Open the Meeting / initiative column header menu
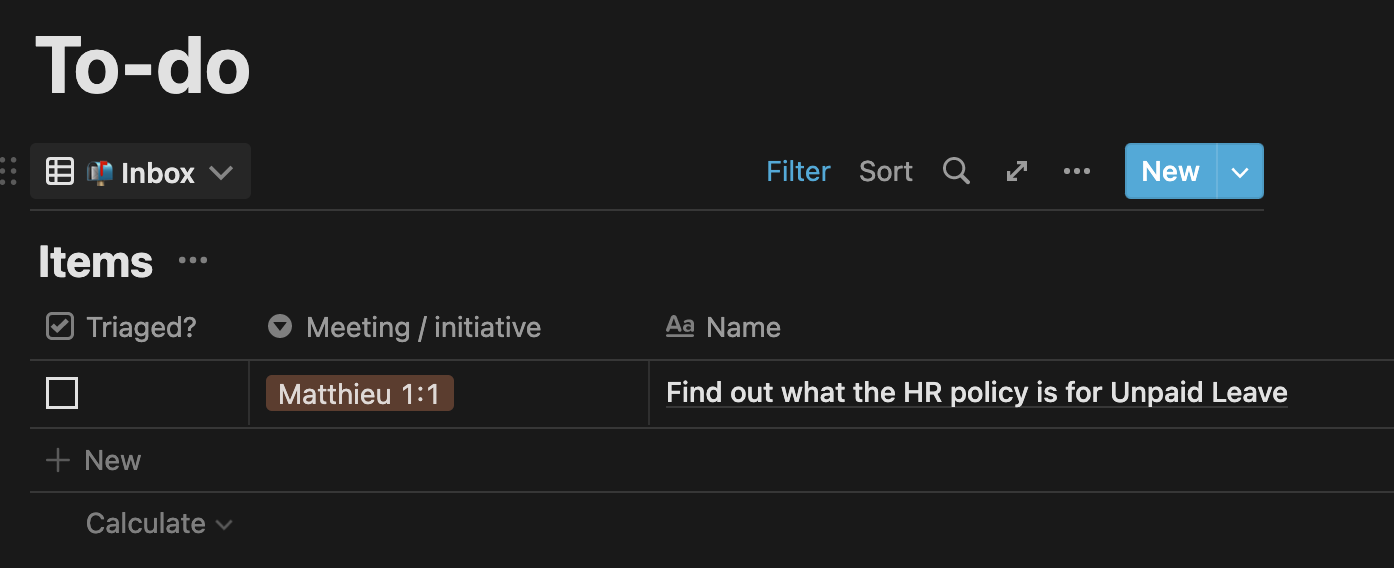Image resolution: width=1394 pixels, height=568 pixels. pyautogui.click(x=422, y=327)
